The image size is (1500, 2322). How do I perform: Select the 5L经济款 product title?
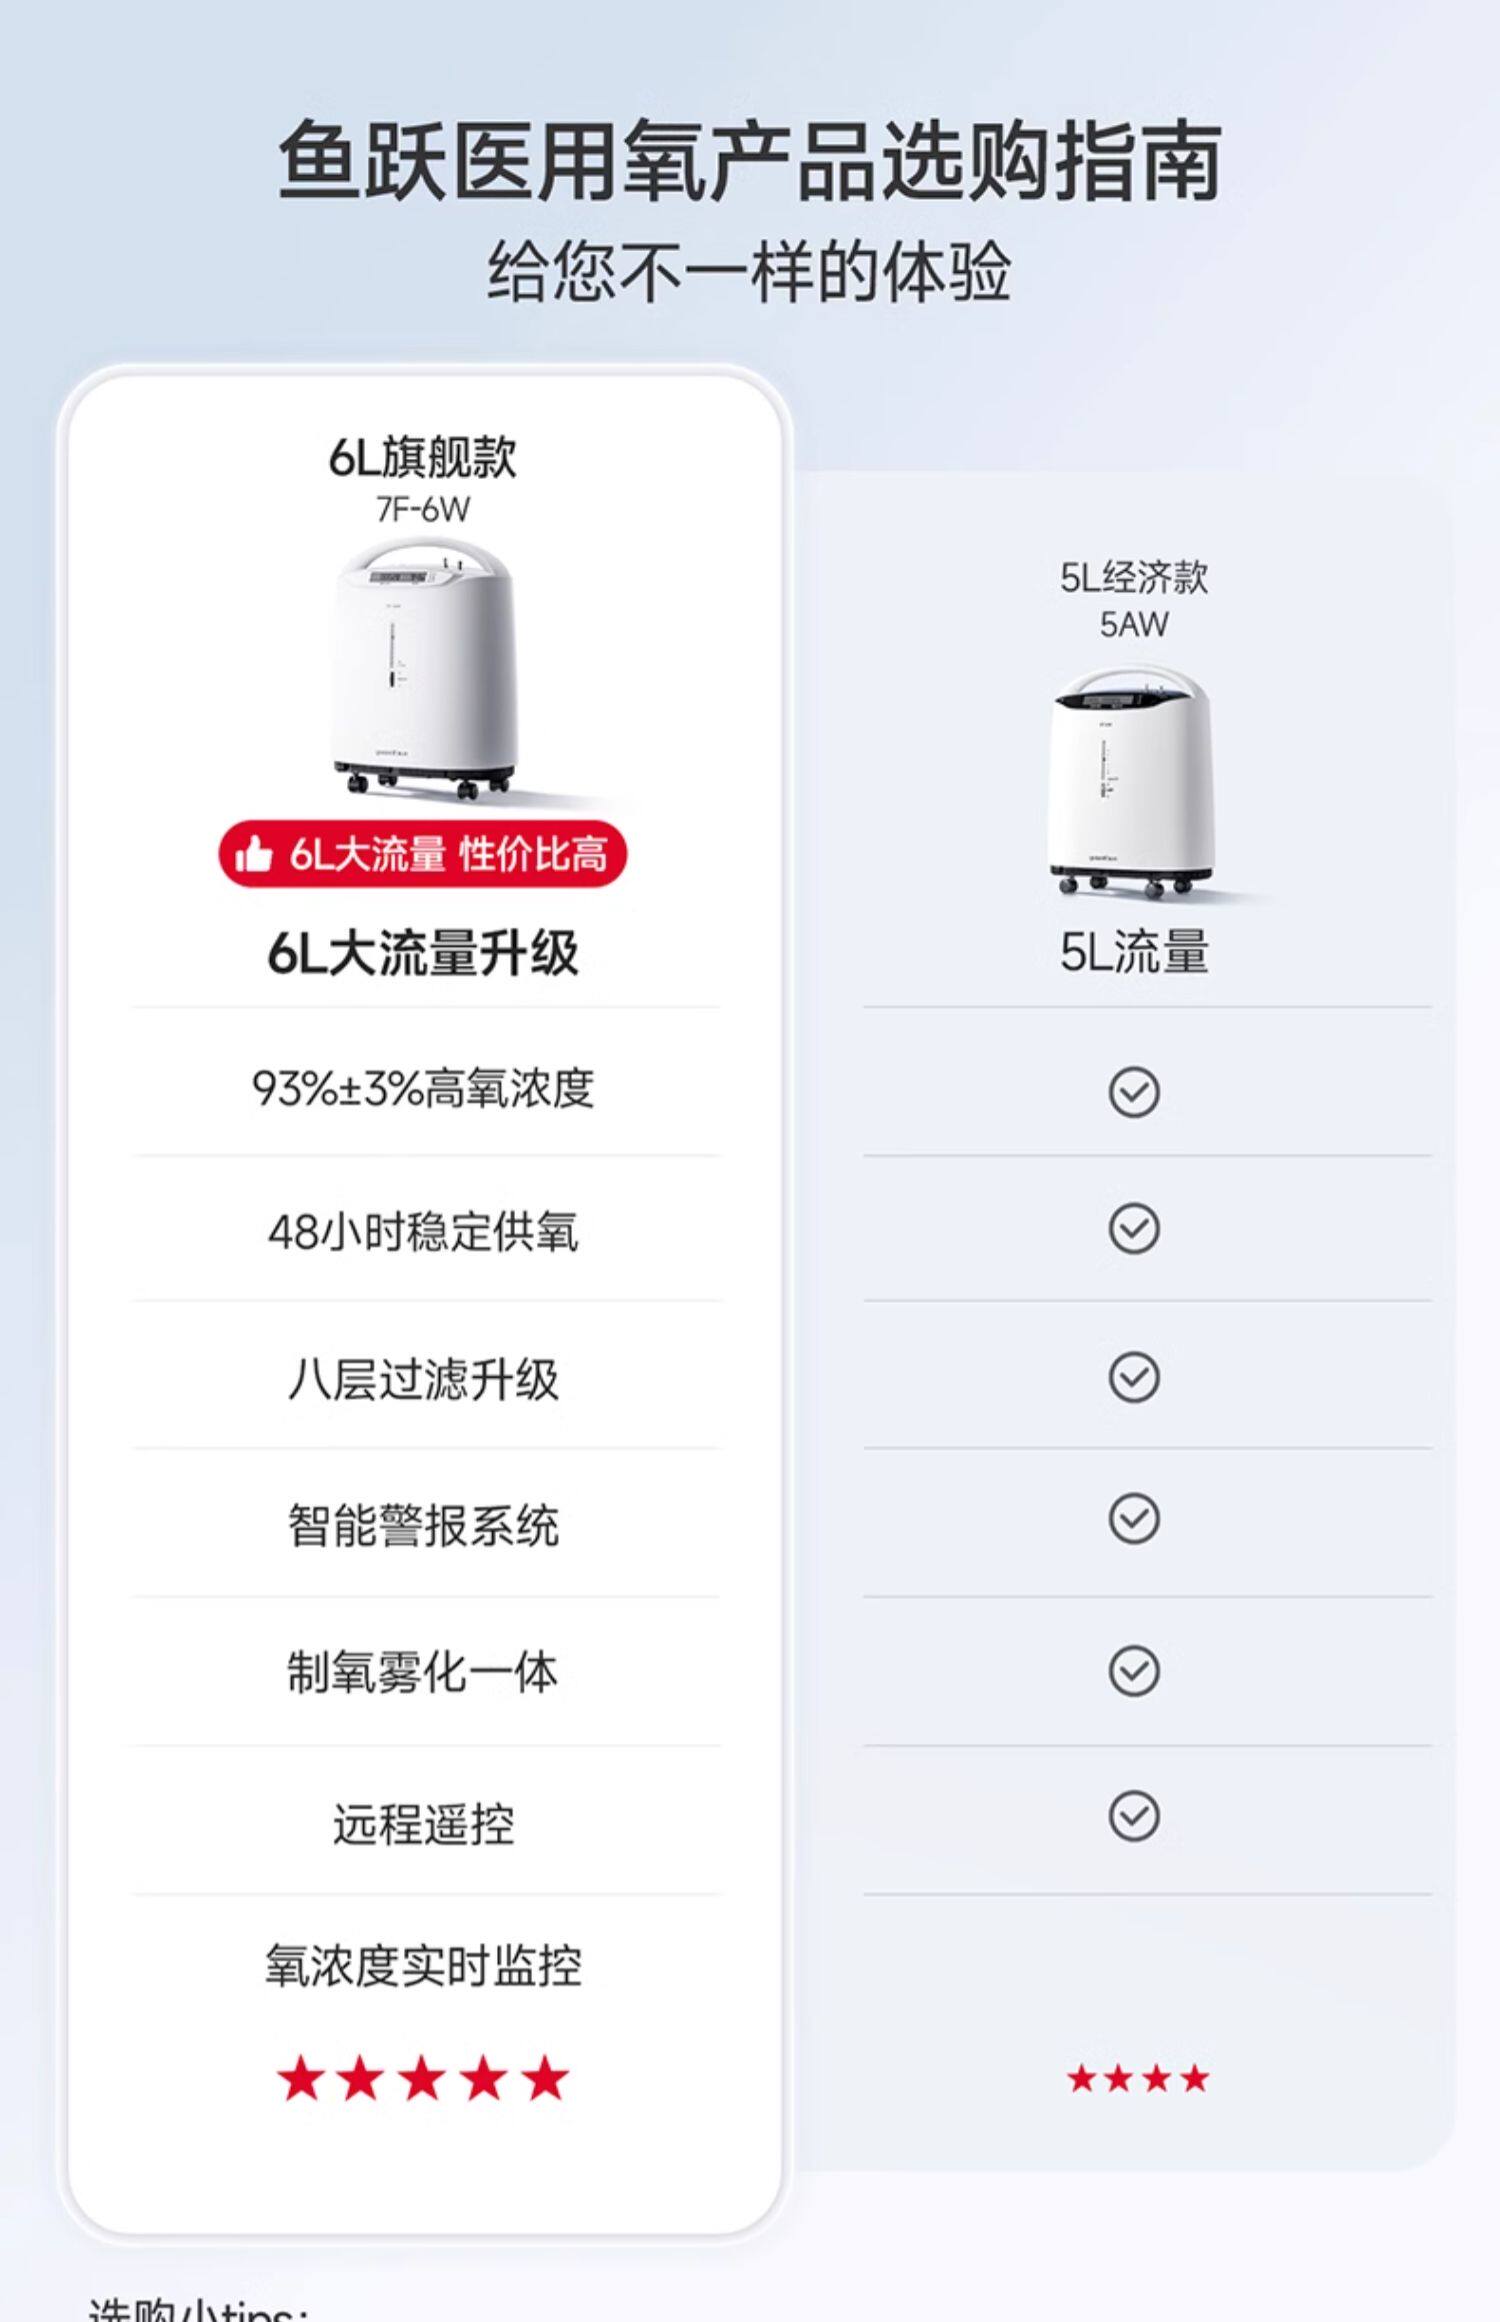[1134, 578]
